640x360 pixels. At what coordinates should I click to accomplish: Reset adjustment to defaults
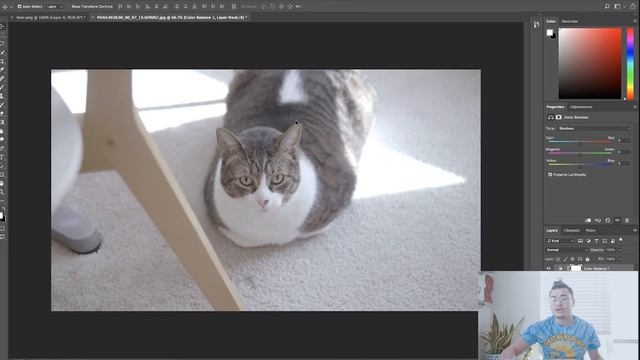[608, 220]
